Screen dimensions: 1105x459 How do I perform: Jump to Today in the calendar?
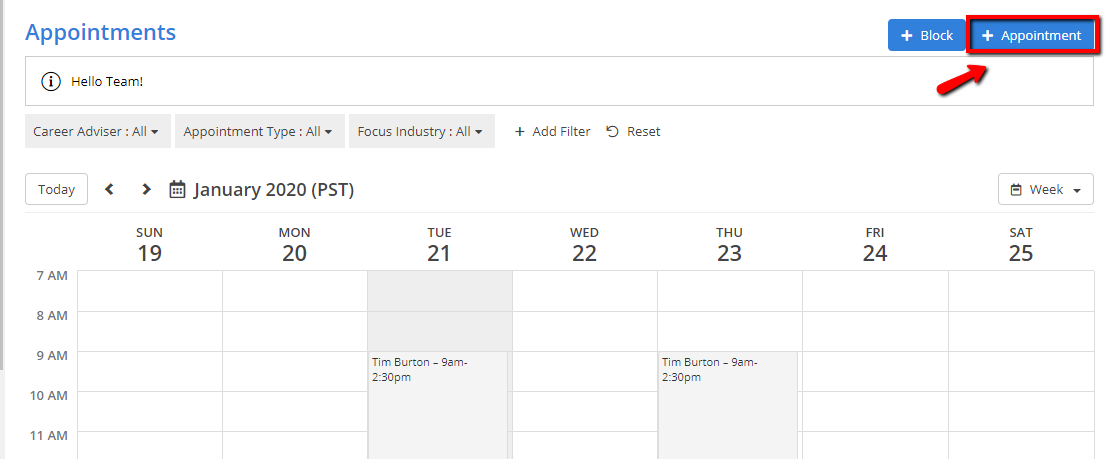56,189
